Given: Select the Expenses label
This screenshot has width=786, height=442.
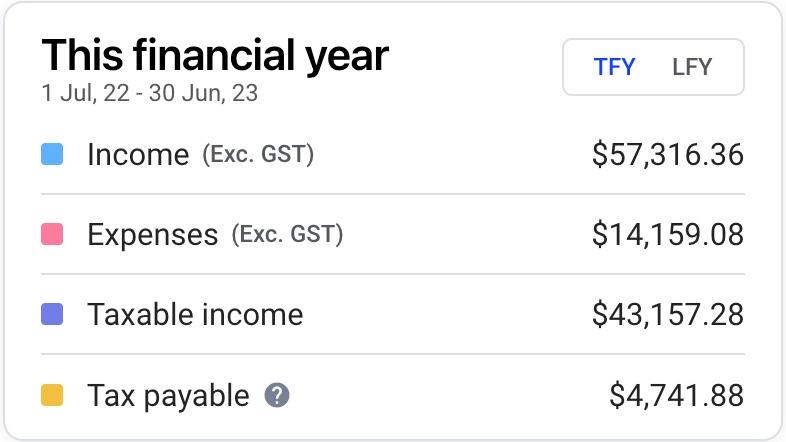Looking at the screenshot, I should 153,235.
